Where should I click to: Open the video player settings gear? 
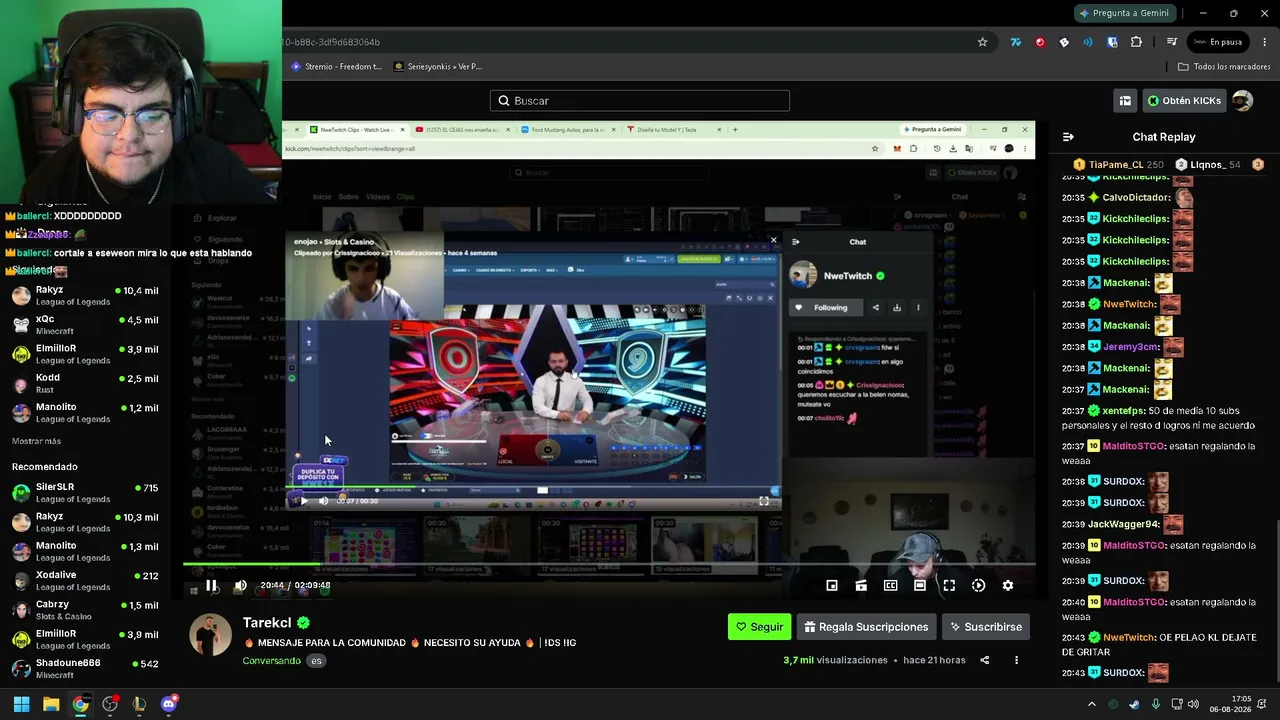click(1007, 586)
